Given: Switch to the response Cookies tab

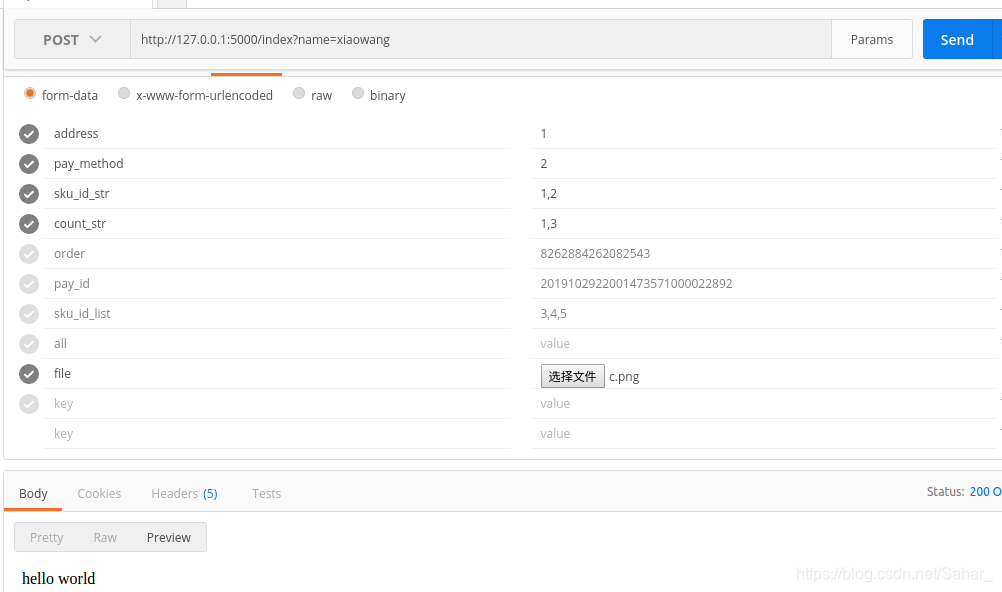Looking at the screenshot, I should click(x=99, y=494).
